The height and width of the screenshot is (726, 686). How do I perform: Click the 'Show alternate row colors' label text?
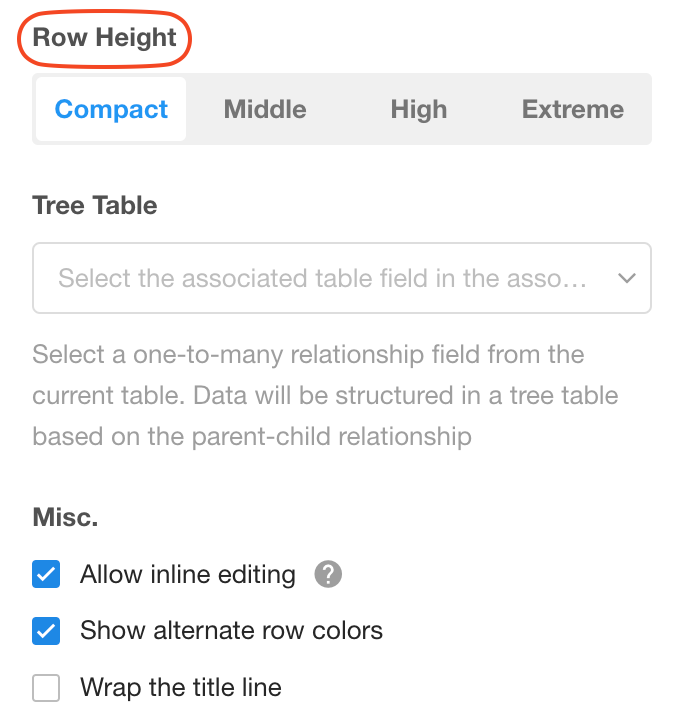(231, 631)
